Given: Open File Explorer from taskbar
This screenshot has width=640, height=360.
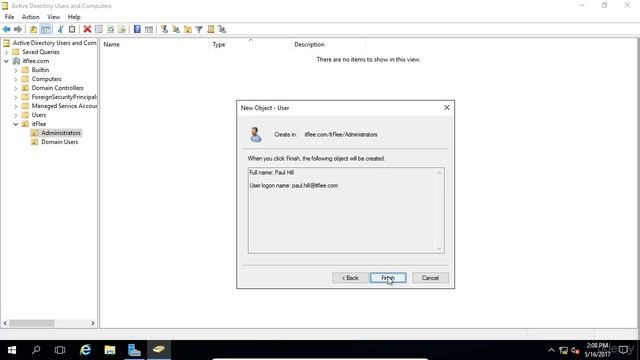Looking at the screenshot, I should (x=109, y=350).
